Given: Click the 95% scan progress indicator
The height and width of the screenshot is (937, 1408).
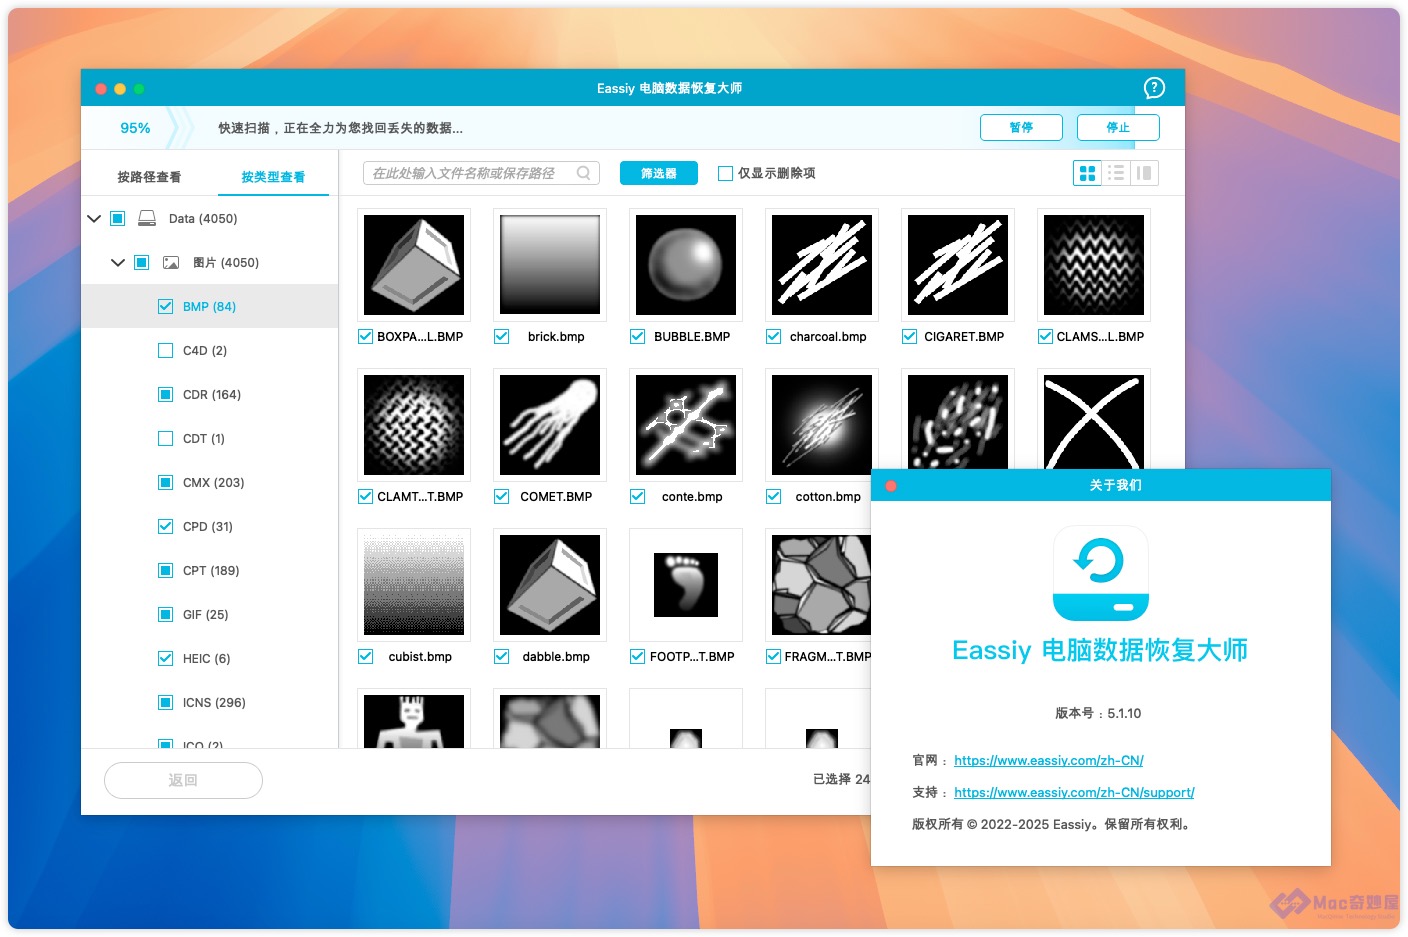Looking at the screenshot, I should [x=135, y=128].
